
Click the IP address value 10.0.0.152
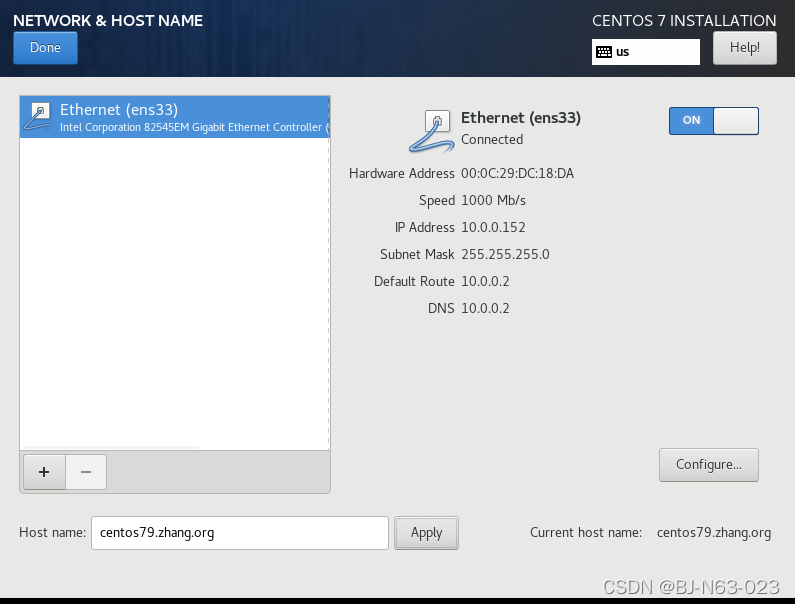[x=493, y=227]
